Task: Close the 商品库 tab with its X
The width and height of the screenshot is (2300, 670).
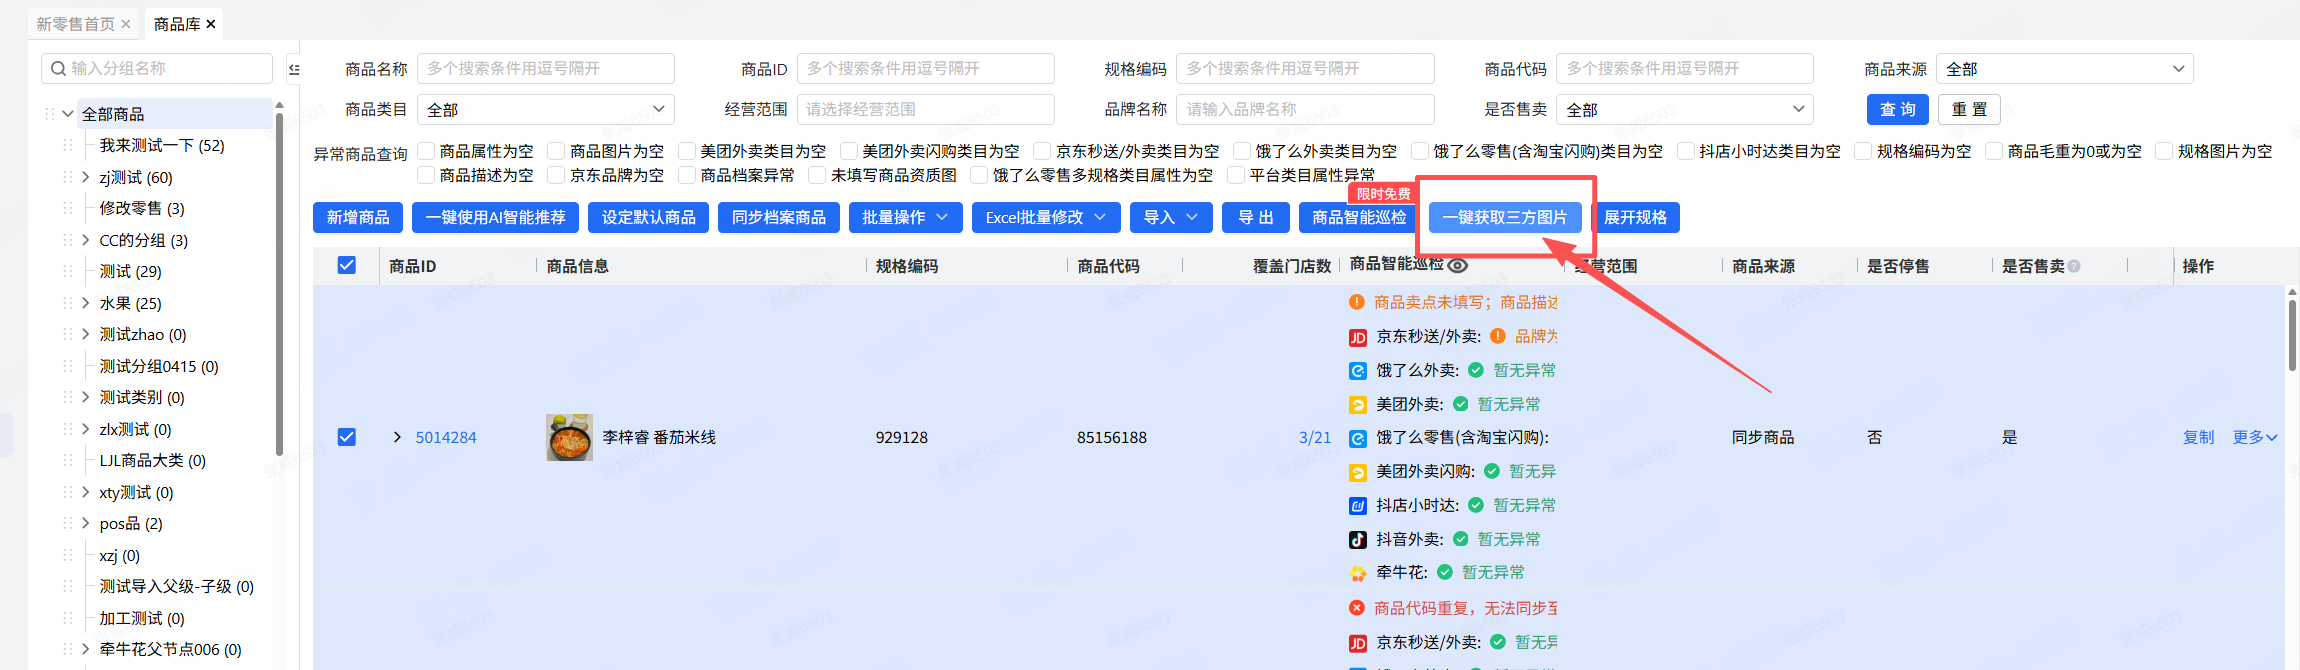Action: (211, 24)
